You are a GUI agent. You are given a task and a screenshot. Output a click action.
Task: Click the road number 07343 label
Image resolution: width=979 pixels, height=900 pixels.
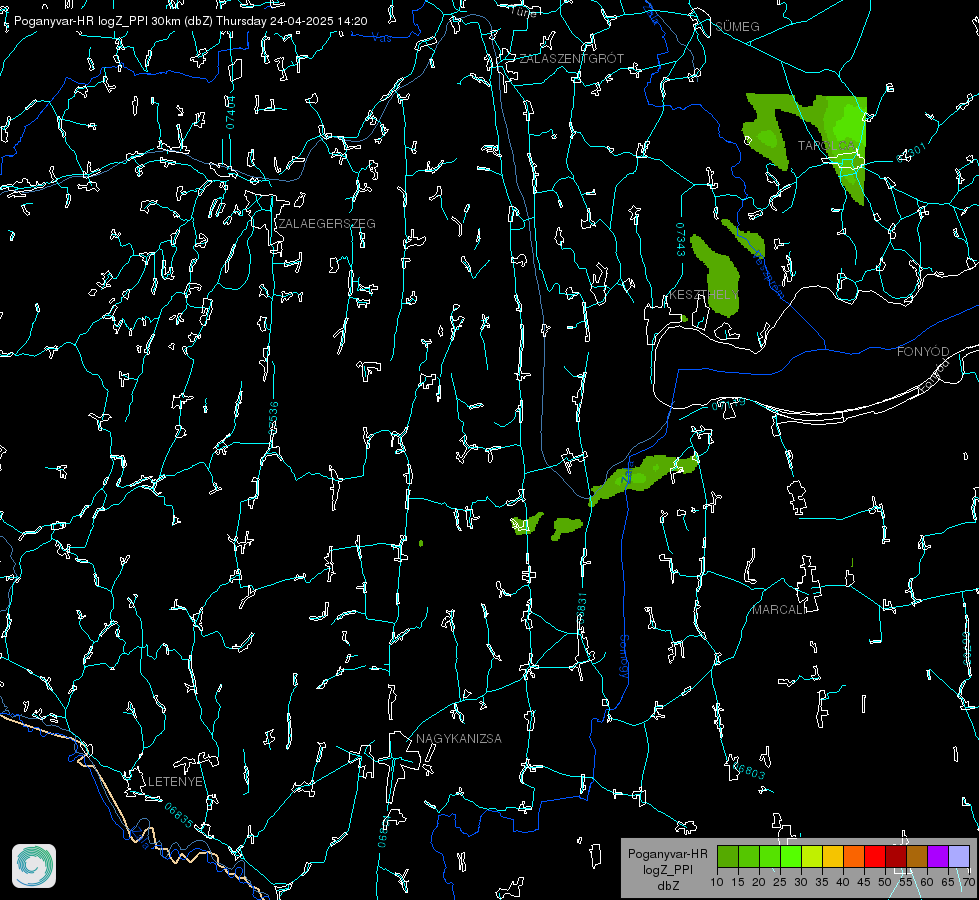[x=681, y=240]
